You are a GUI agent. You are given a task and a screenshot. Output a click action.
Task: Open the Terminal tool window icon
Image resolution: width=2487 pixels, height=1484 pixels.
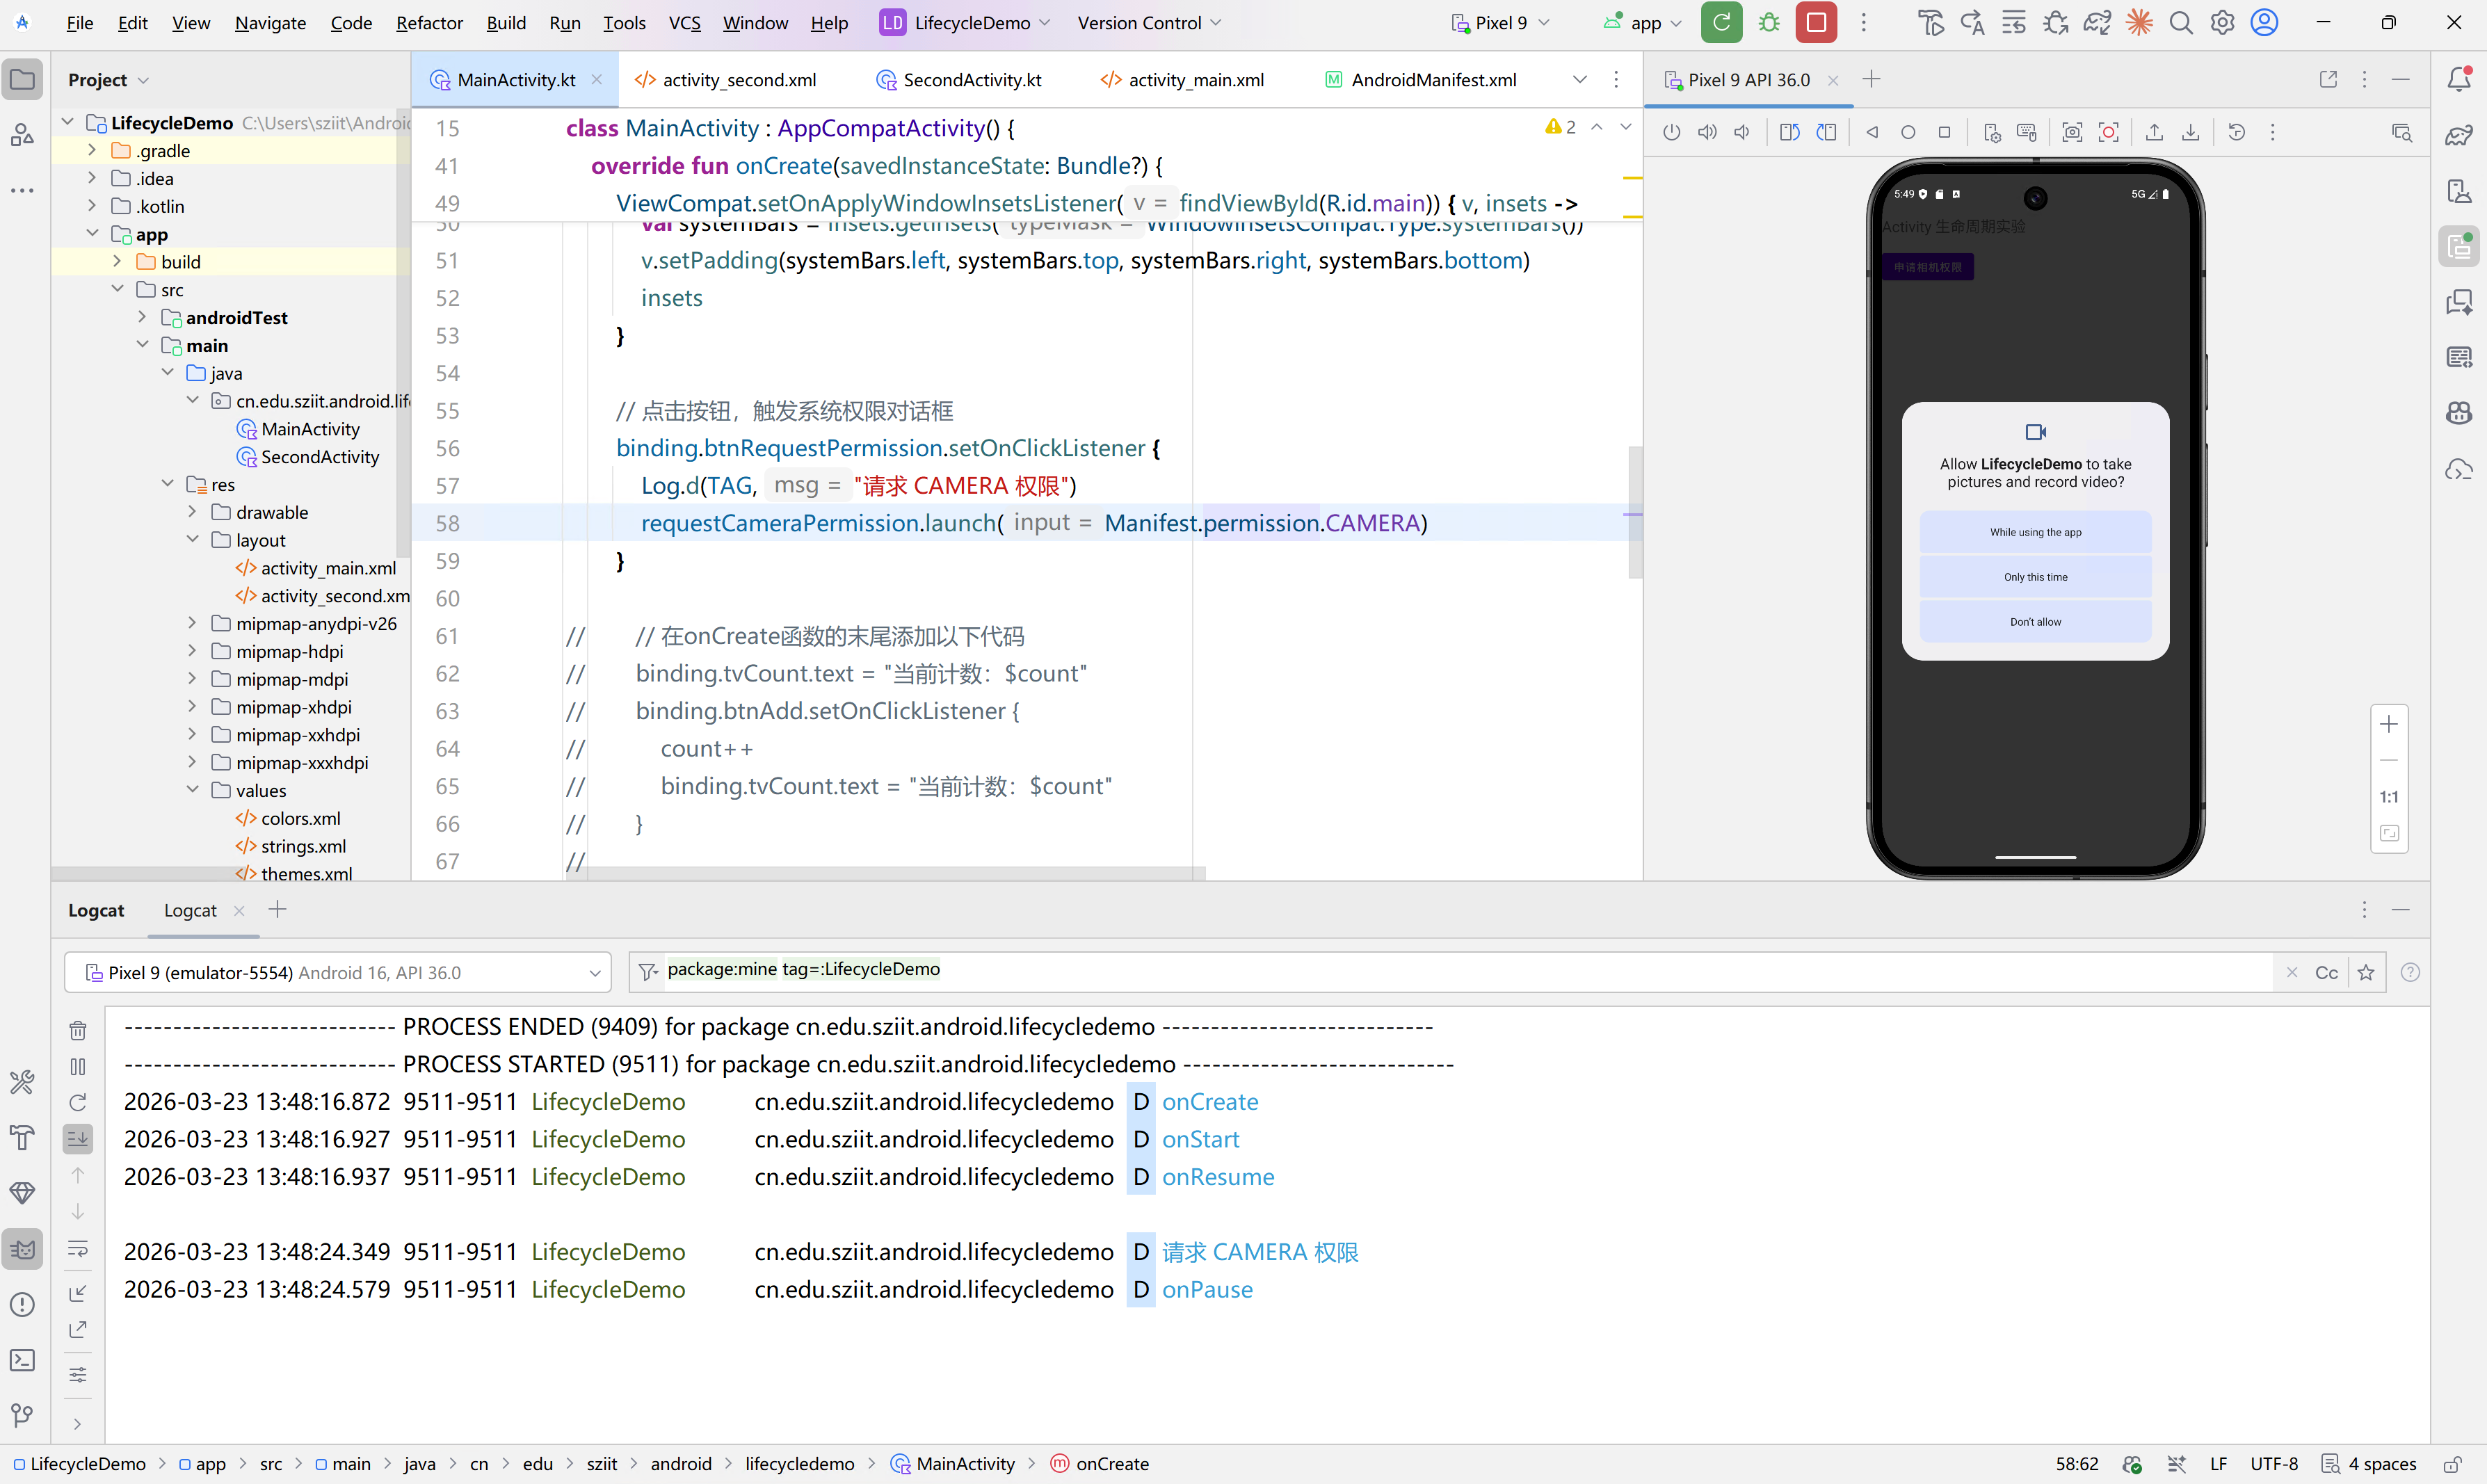(x=22, y=1360)
